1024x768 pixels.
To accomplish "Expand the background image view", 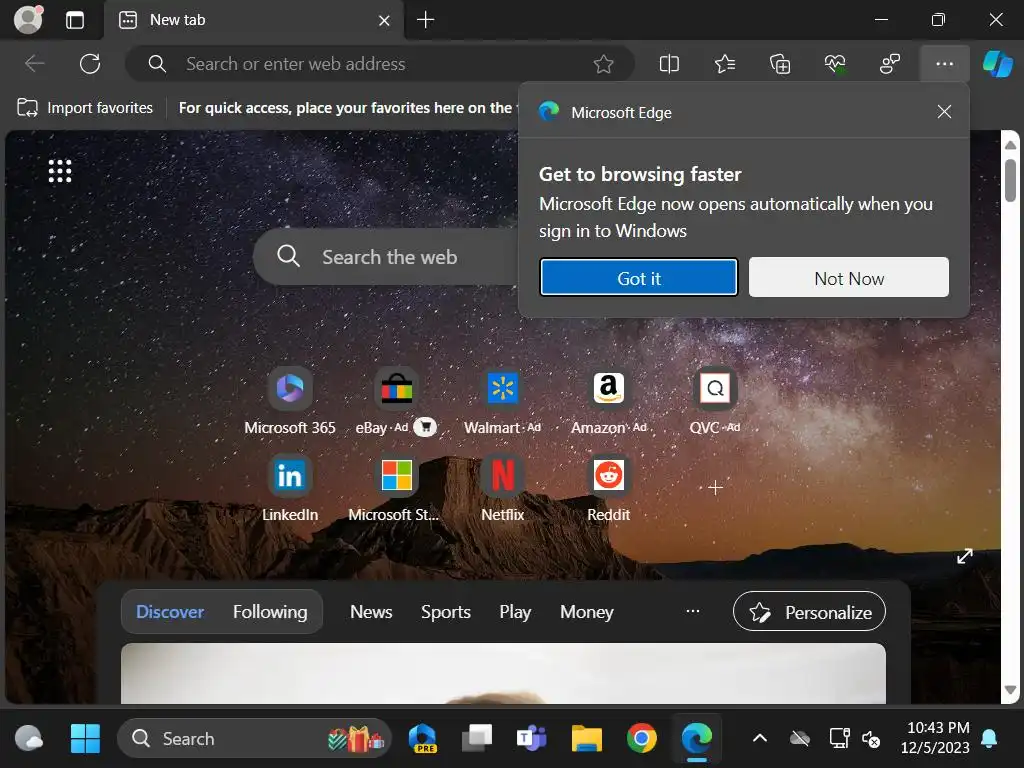I will click(965, 556).
